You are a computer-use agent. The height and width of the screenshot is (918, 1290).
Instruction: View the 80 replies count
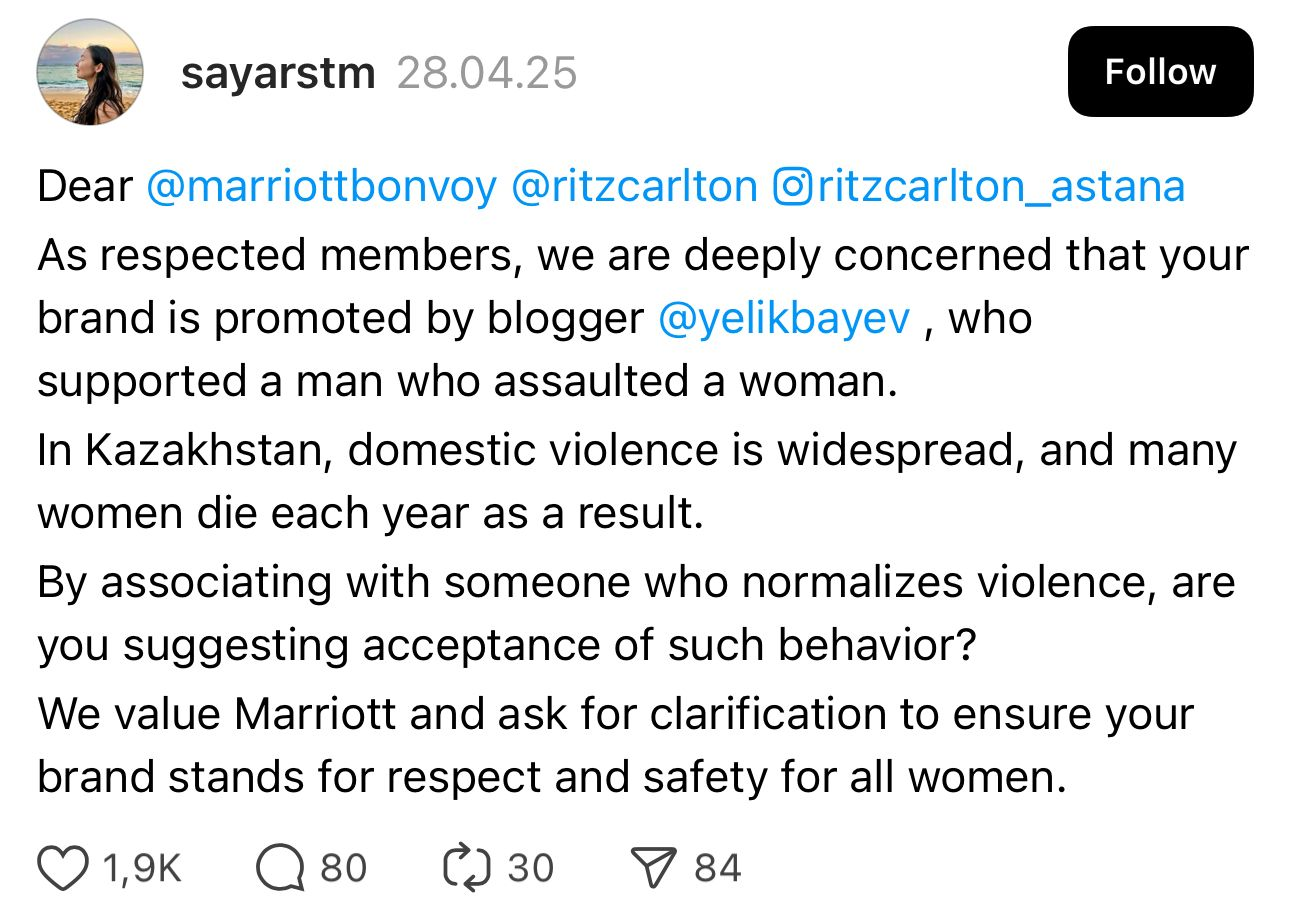(x=343, y=867)
